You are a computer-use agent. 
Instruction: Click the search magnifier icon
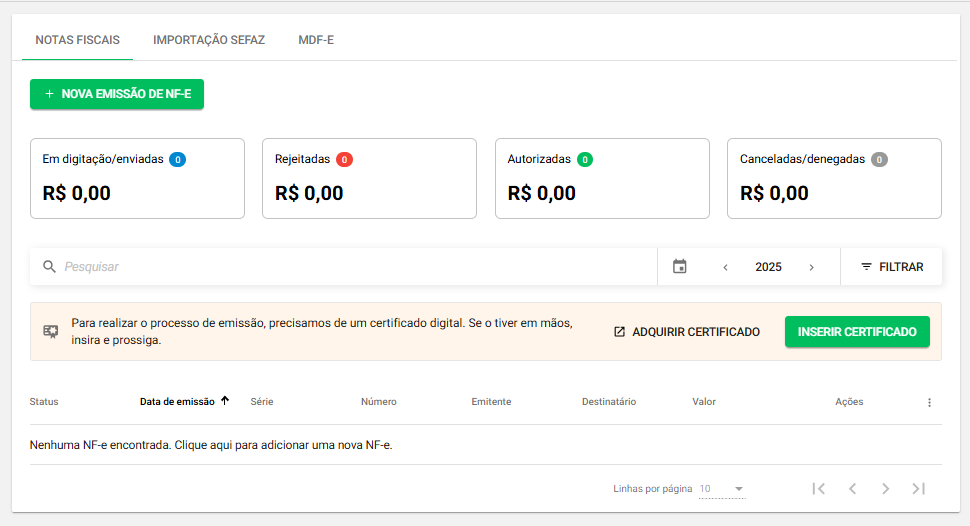click(49, 267)
